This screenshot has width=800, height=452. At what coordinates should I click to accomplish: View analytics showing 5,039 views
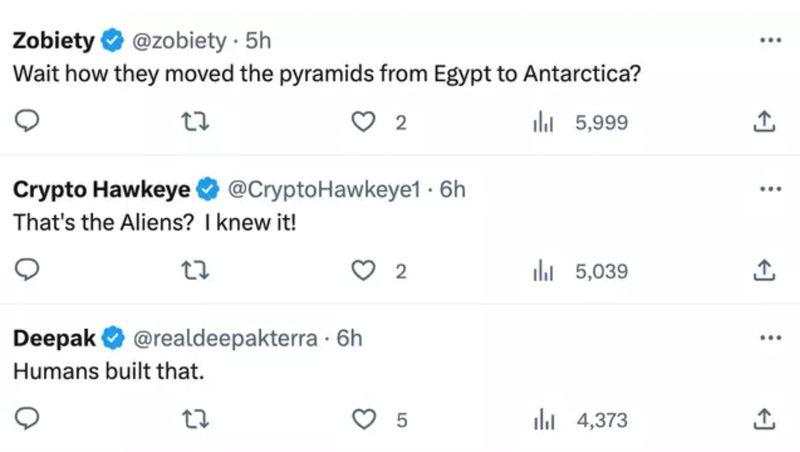580,271
